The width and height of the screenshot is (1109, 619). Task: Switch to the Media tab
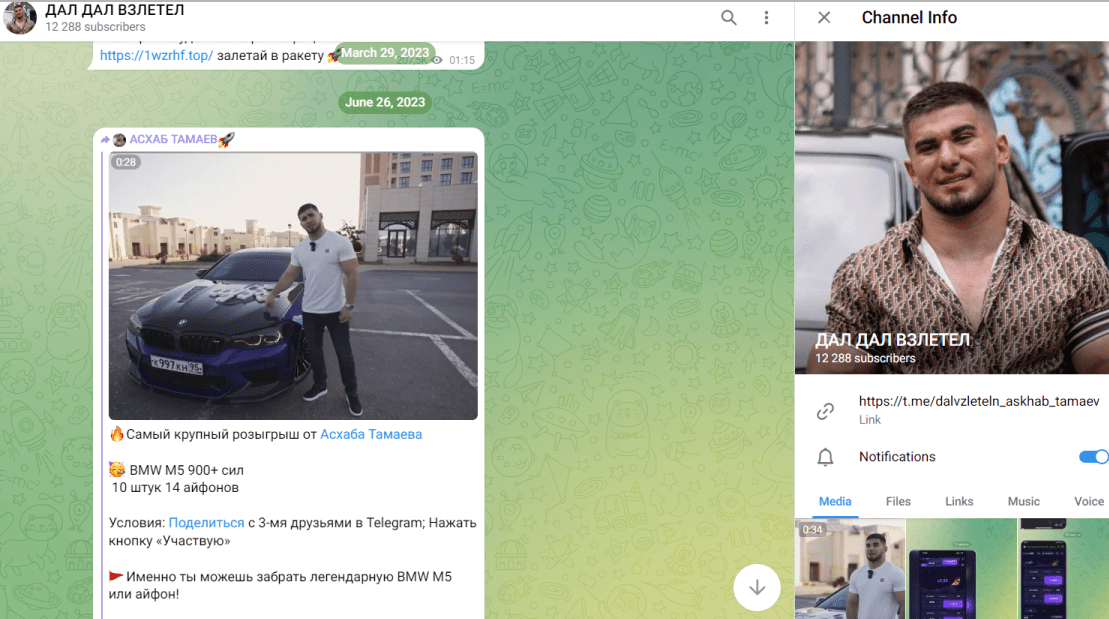point(835,502)
